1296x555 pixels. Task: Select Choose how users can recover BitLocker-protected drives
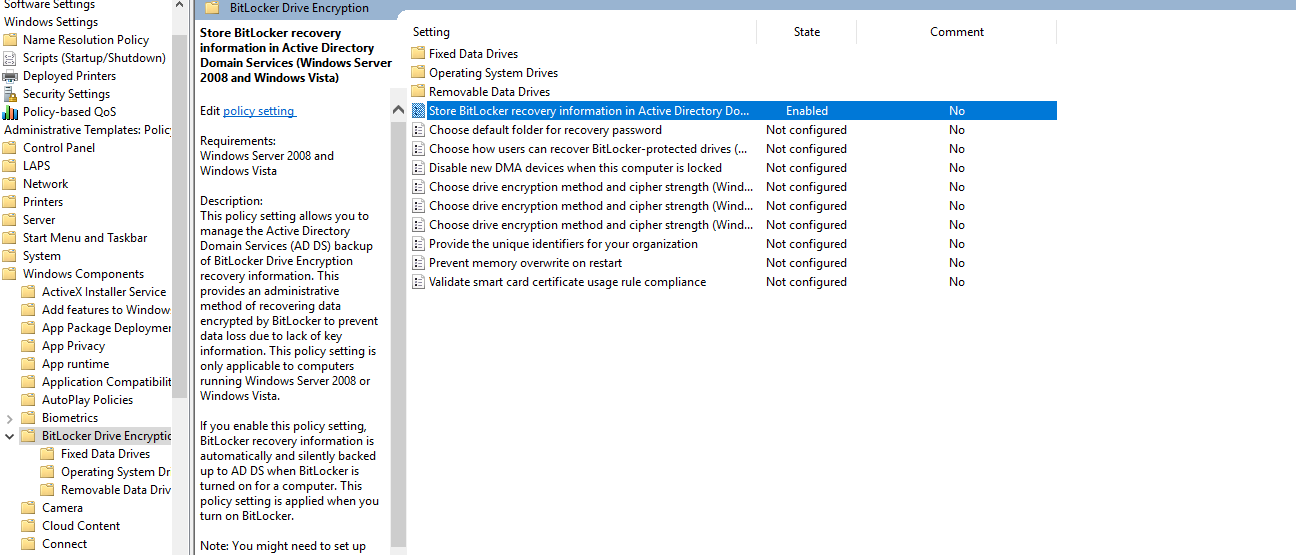(588, 149)
